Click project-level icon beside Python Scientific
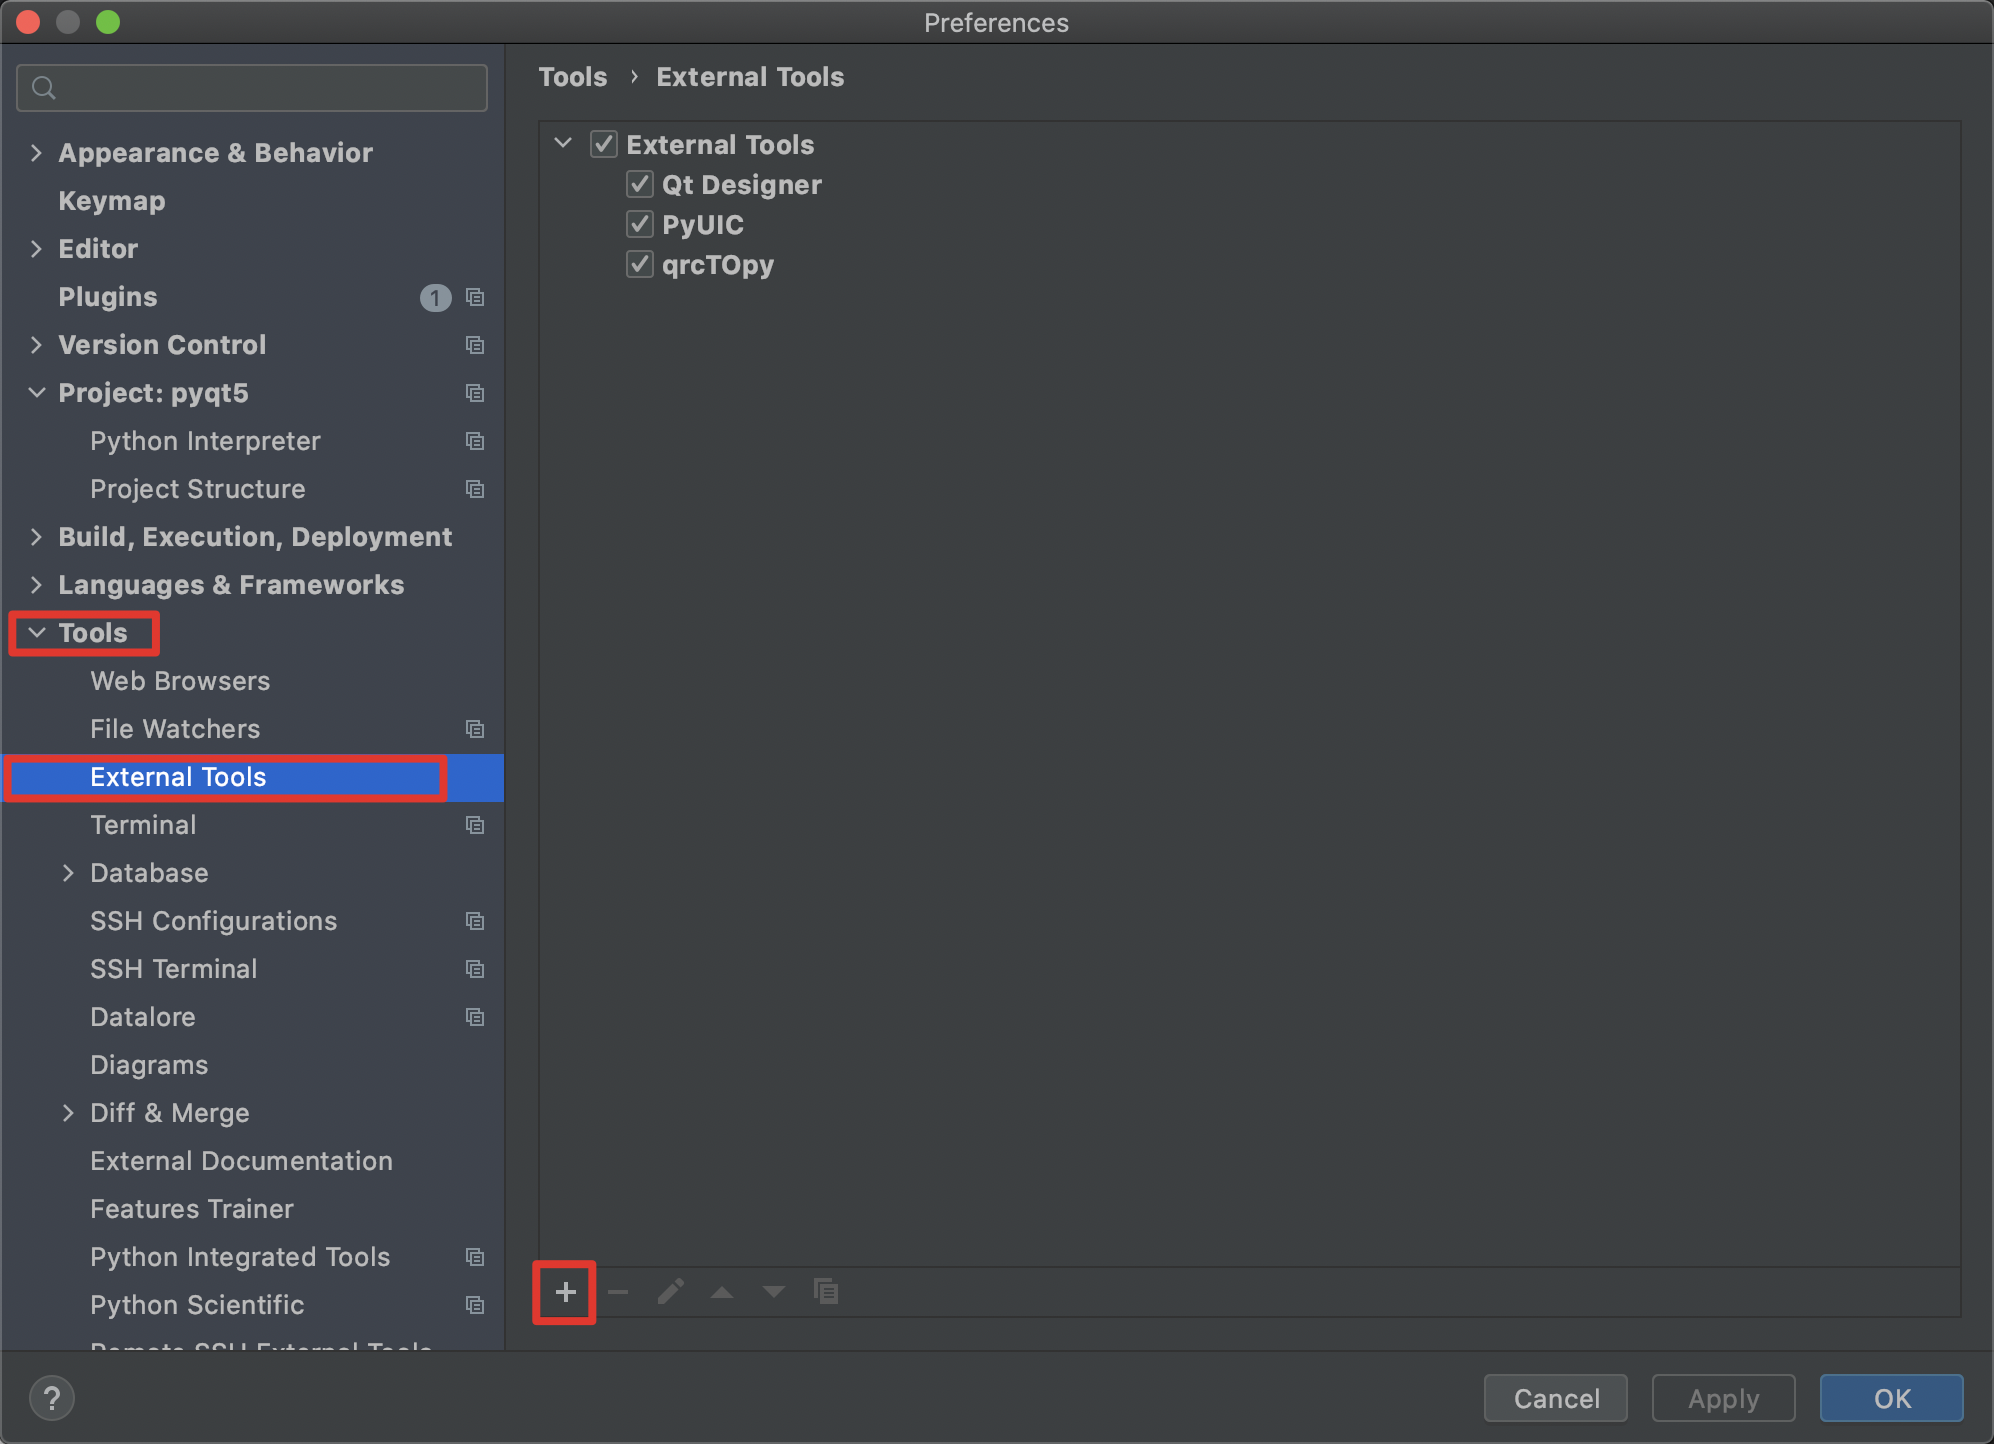The image size is (1994, 1444). [x=475, y=1305]
